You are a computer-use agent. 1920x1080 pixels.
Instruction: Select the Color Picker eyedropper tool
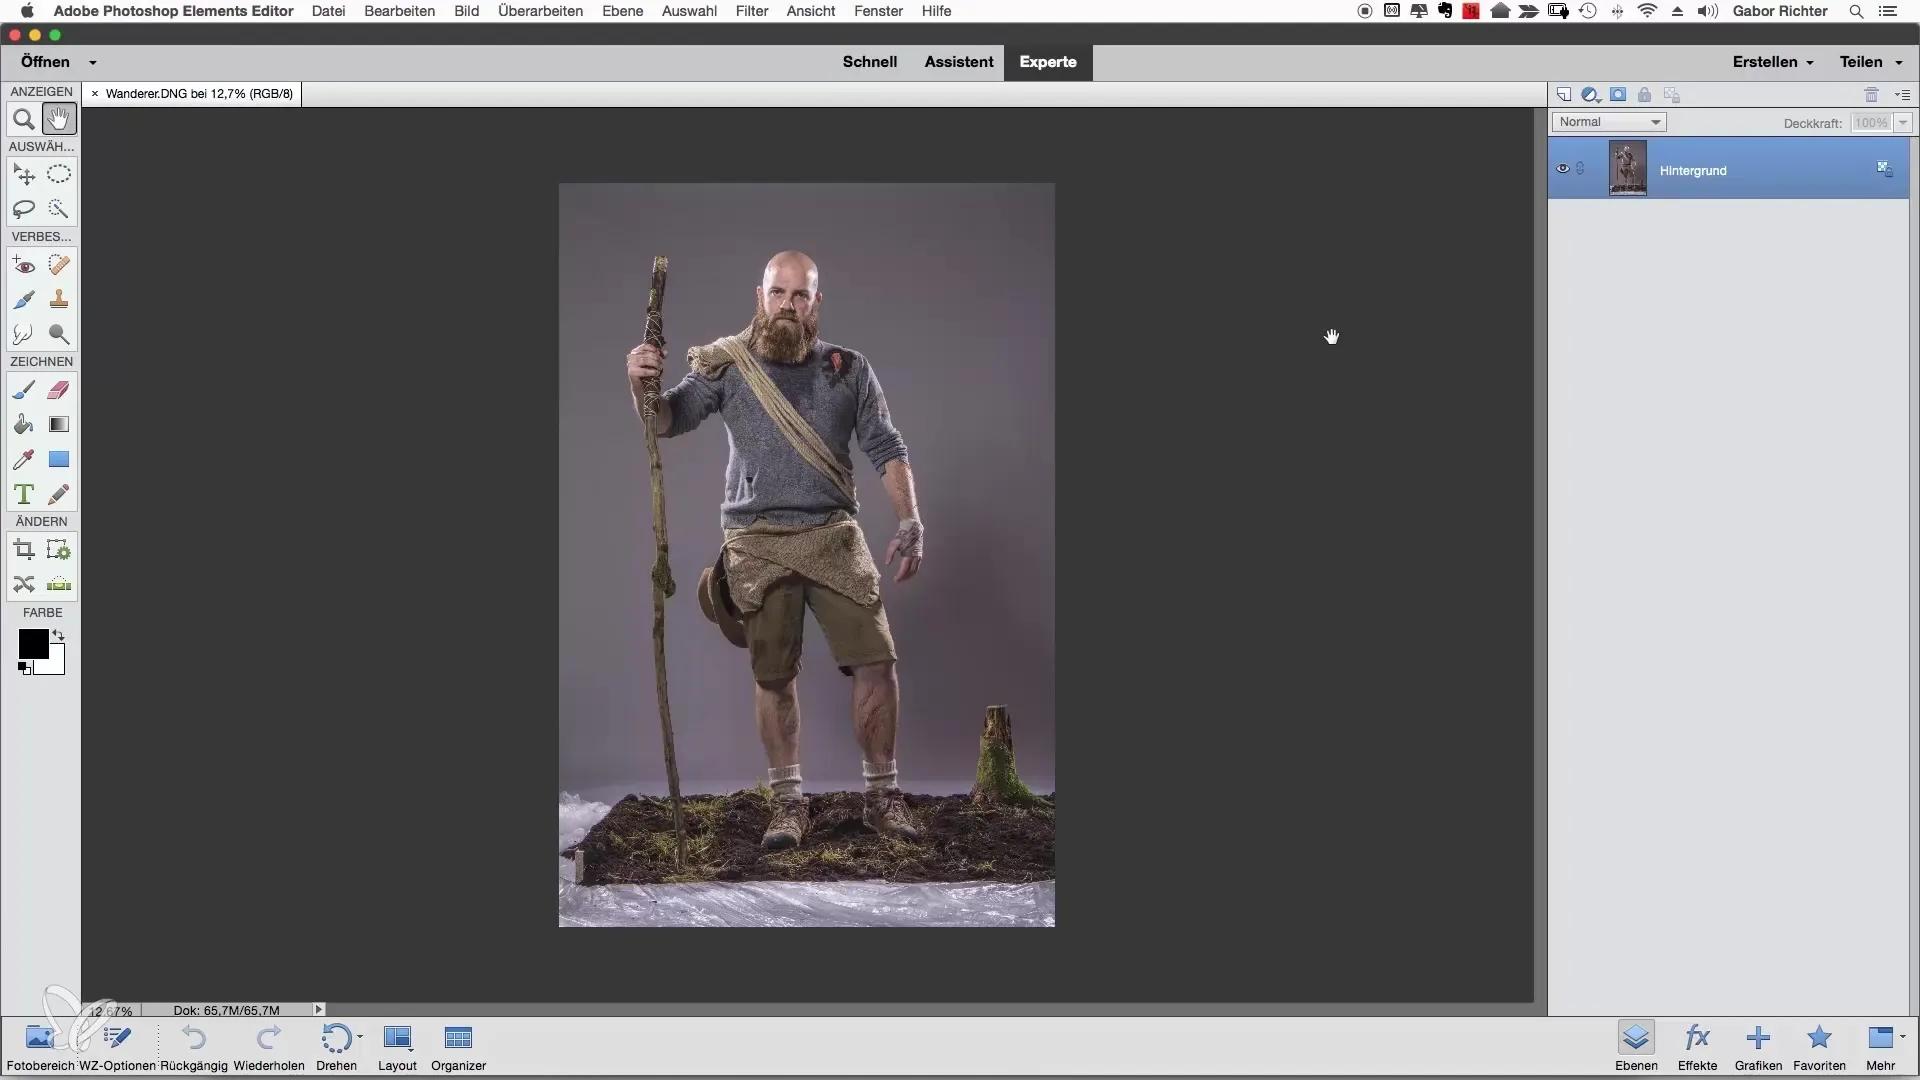pos(24,459)
